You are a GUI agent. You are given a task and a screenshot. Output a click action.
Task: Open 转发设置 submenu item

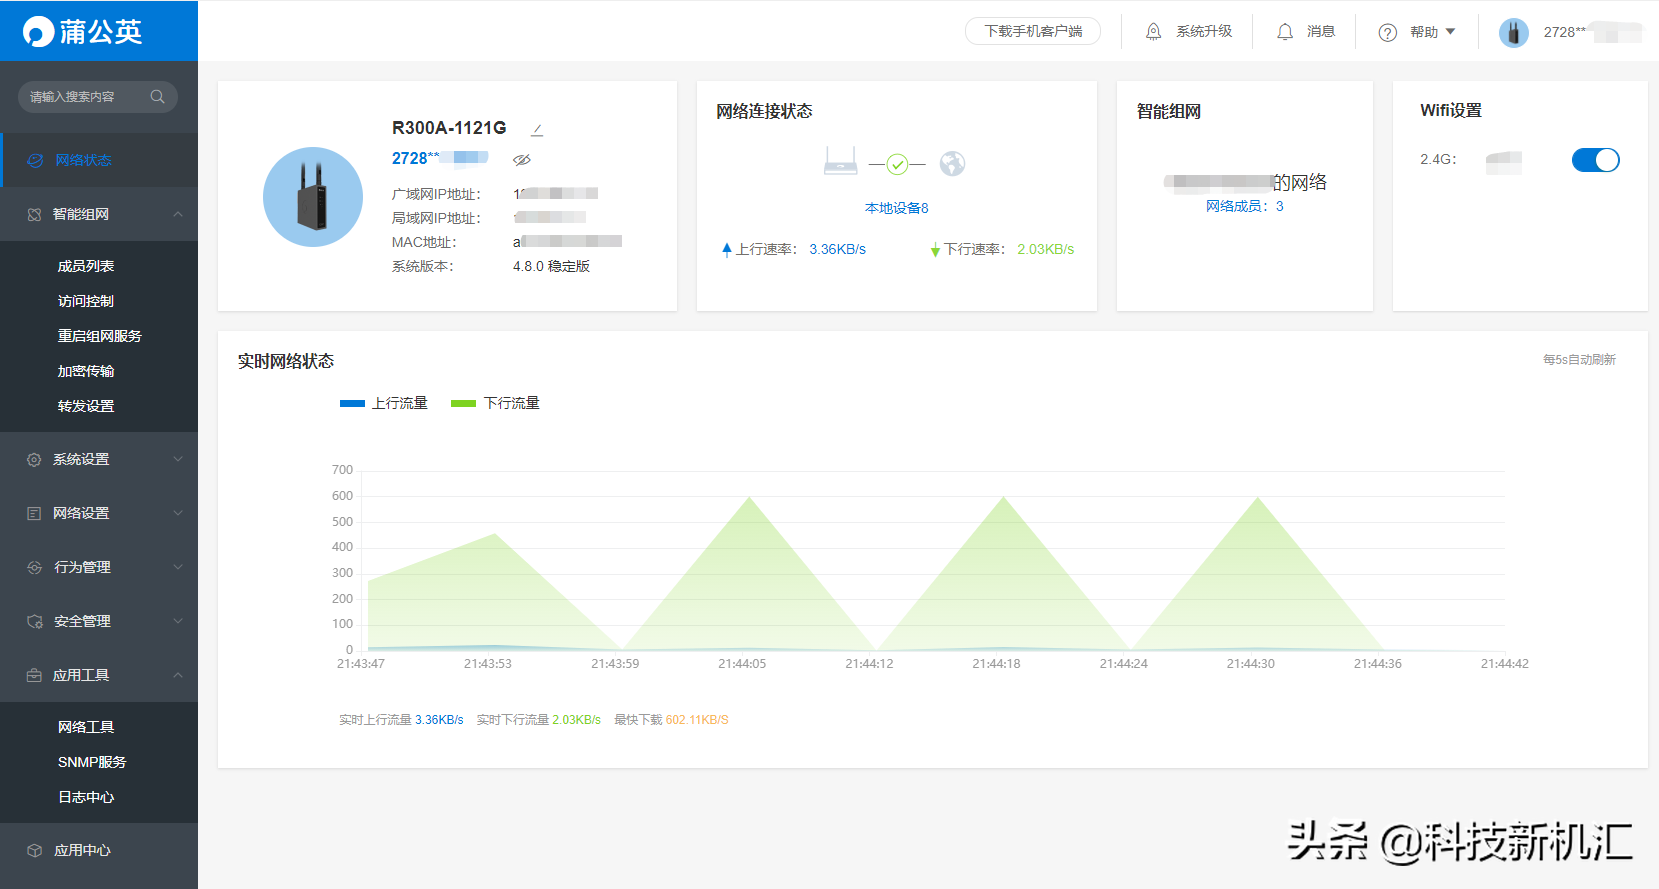click(86, 406)
